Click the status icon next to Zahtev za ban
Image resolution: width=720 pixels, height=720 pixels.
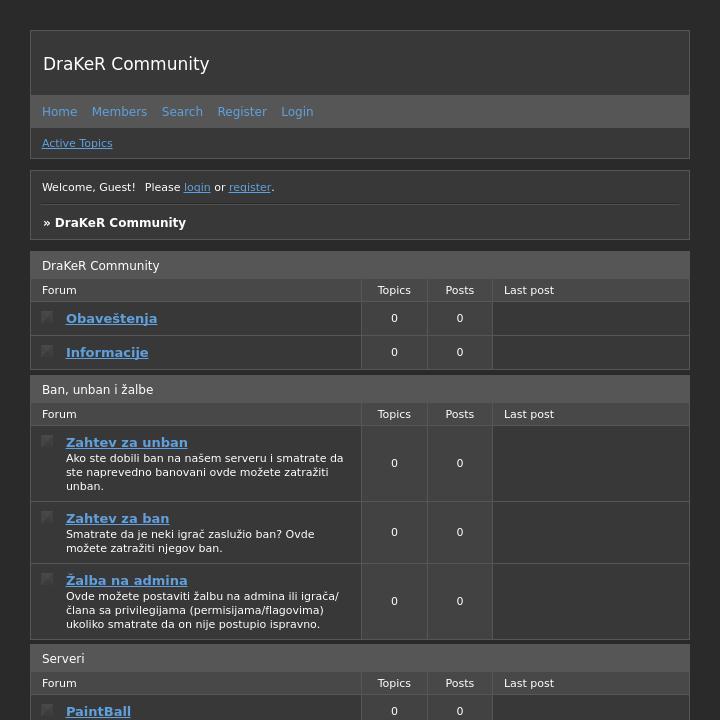click(x=47, y=517)
